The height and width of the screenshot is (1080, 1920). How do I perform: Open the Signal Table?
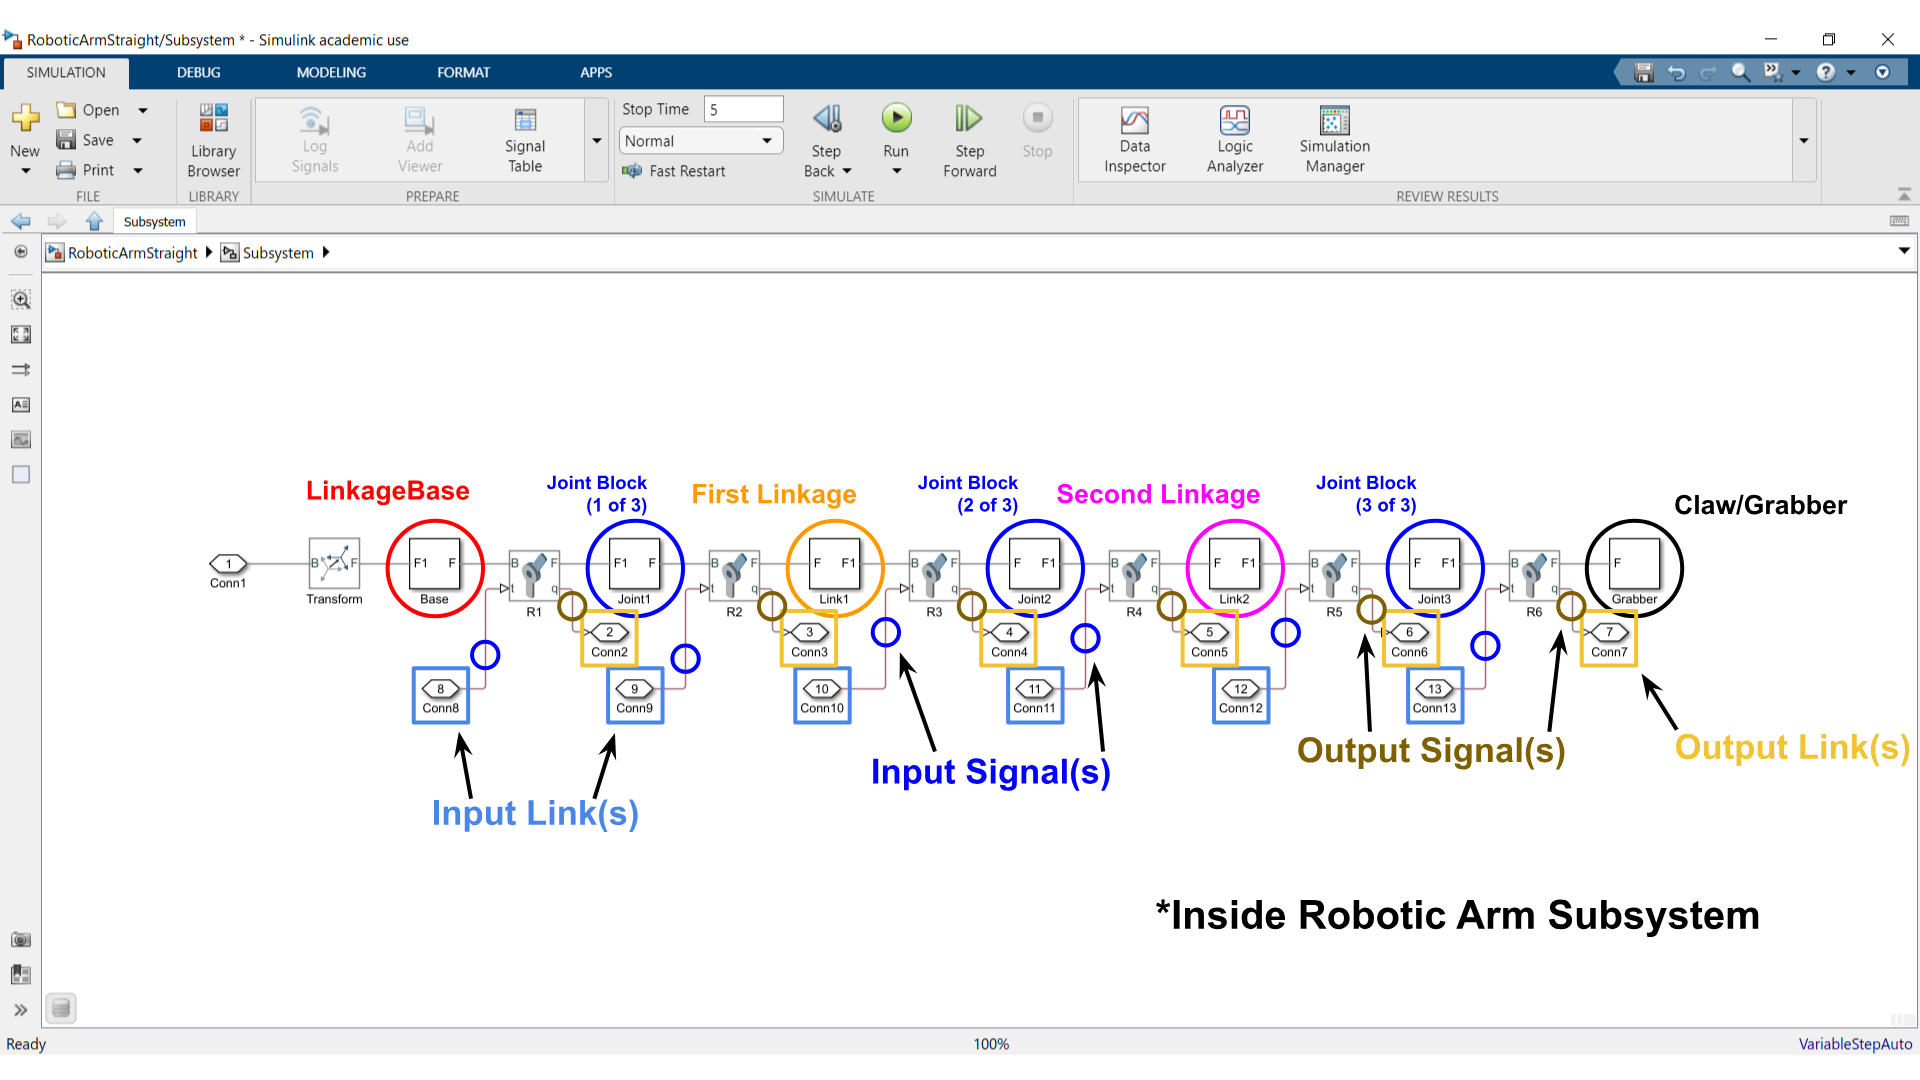point(524,140)
